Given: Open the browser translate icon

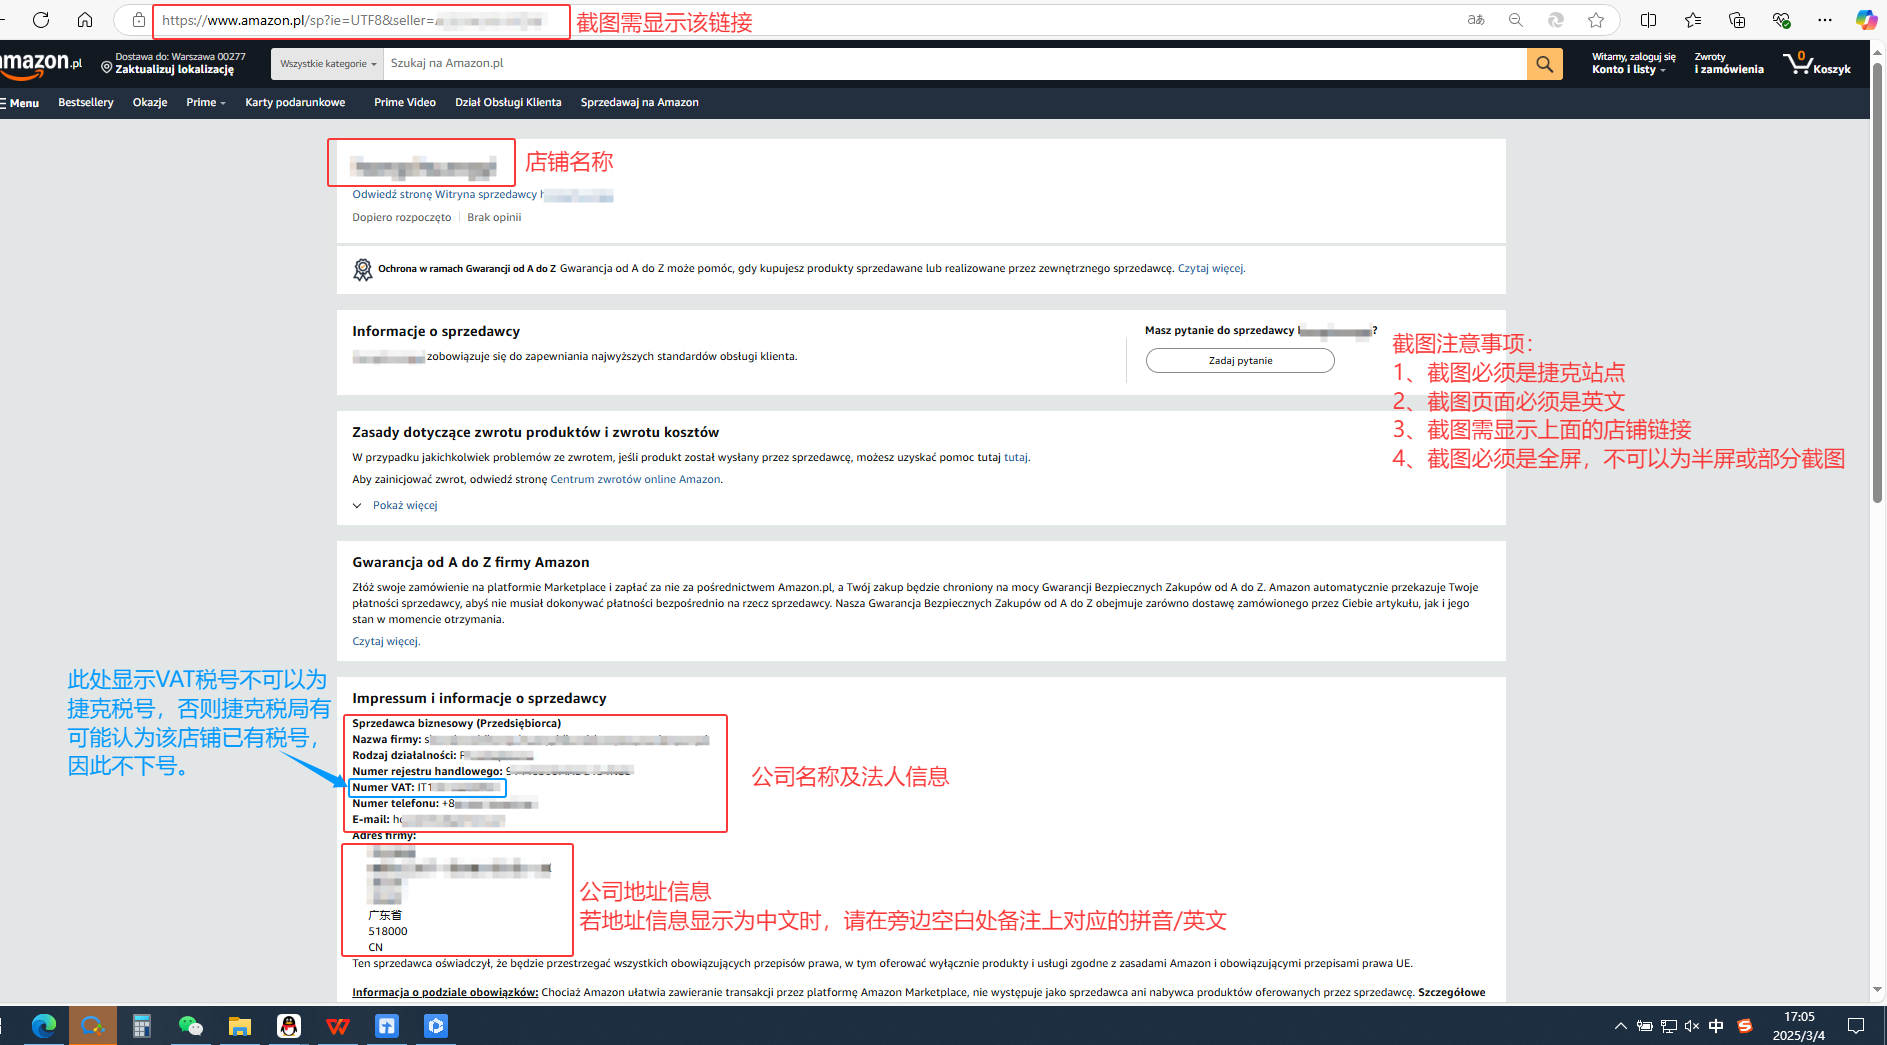Looking at the screenshot, I should point(1476,20).
